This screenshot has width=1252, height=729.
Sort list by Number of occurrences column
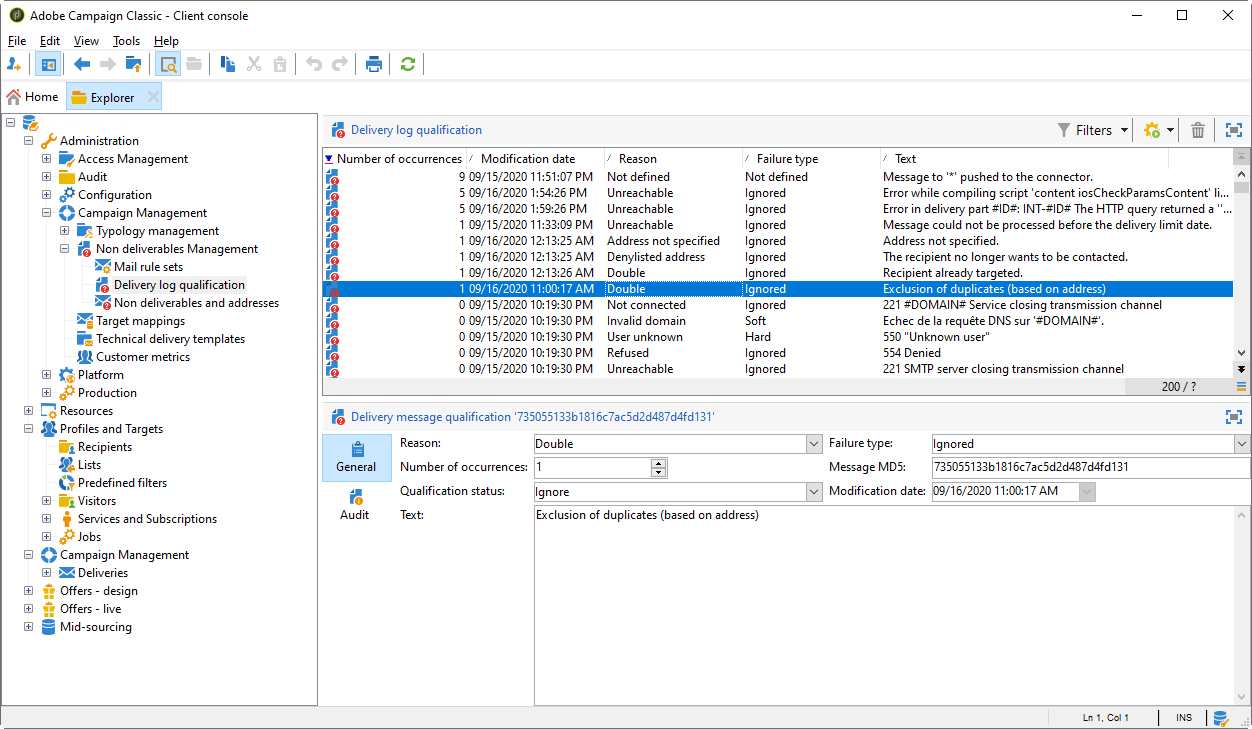[398, 159]
